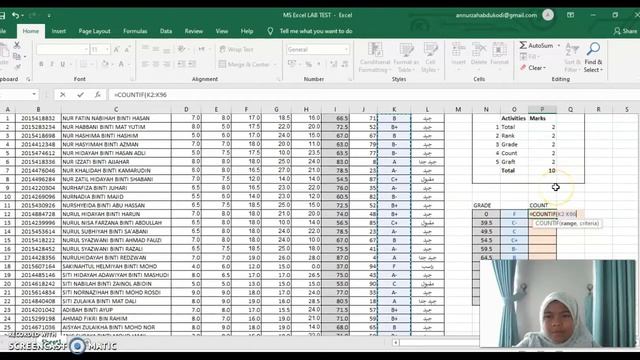This screenshot has width=640, height=360.
Task: Click the Increase Decimal icon
Action: (x=333, y=64)
